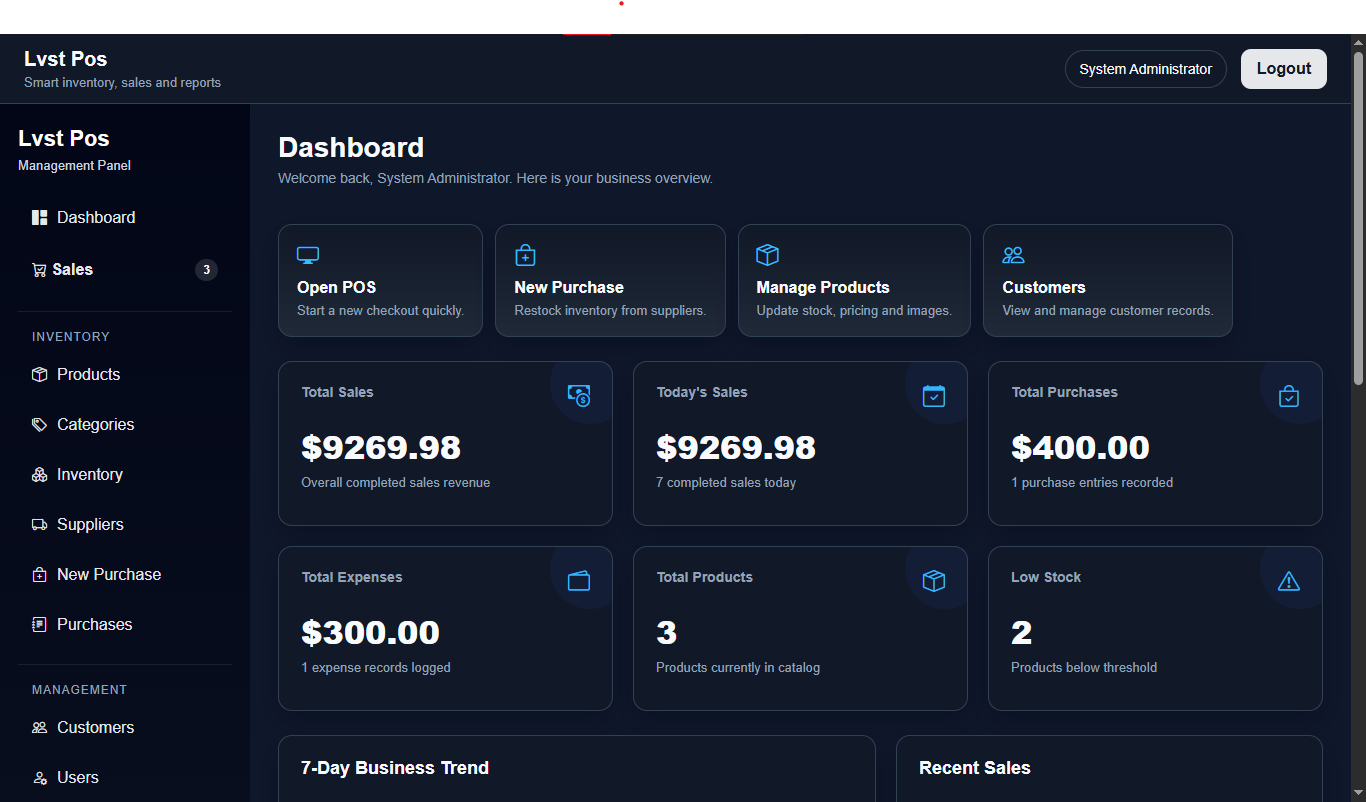1366x802 pixels.
Task: Click the Total Products box icon
Action: point(933,580)
